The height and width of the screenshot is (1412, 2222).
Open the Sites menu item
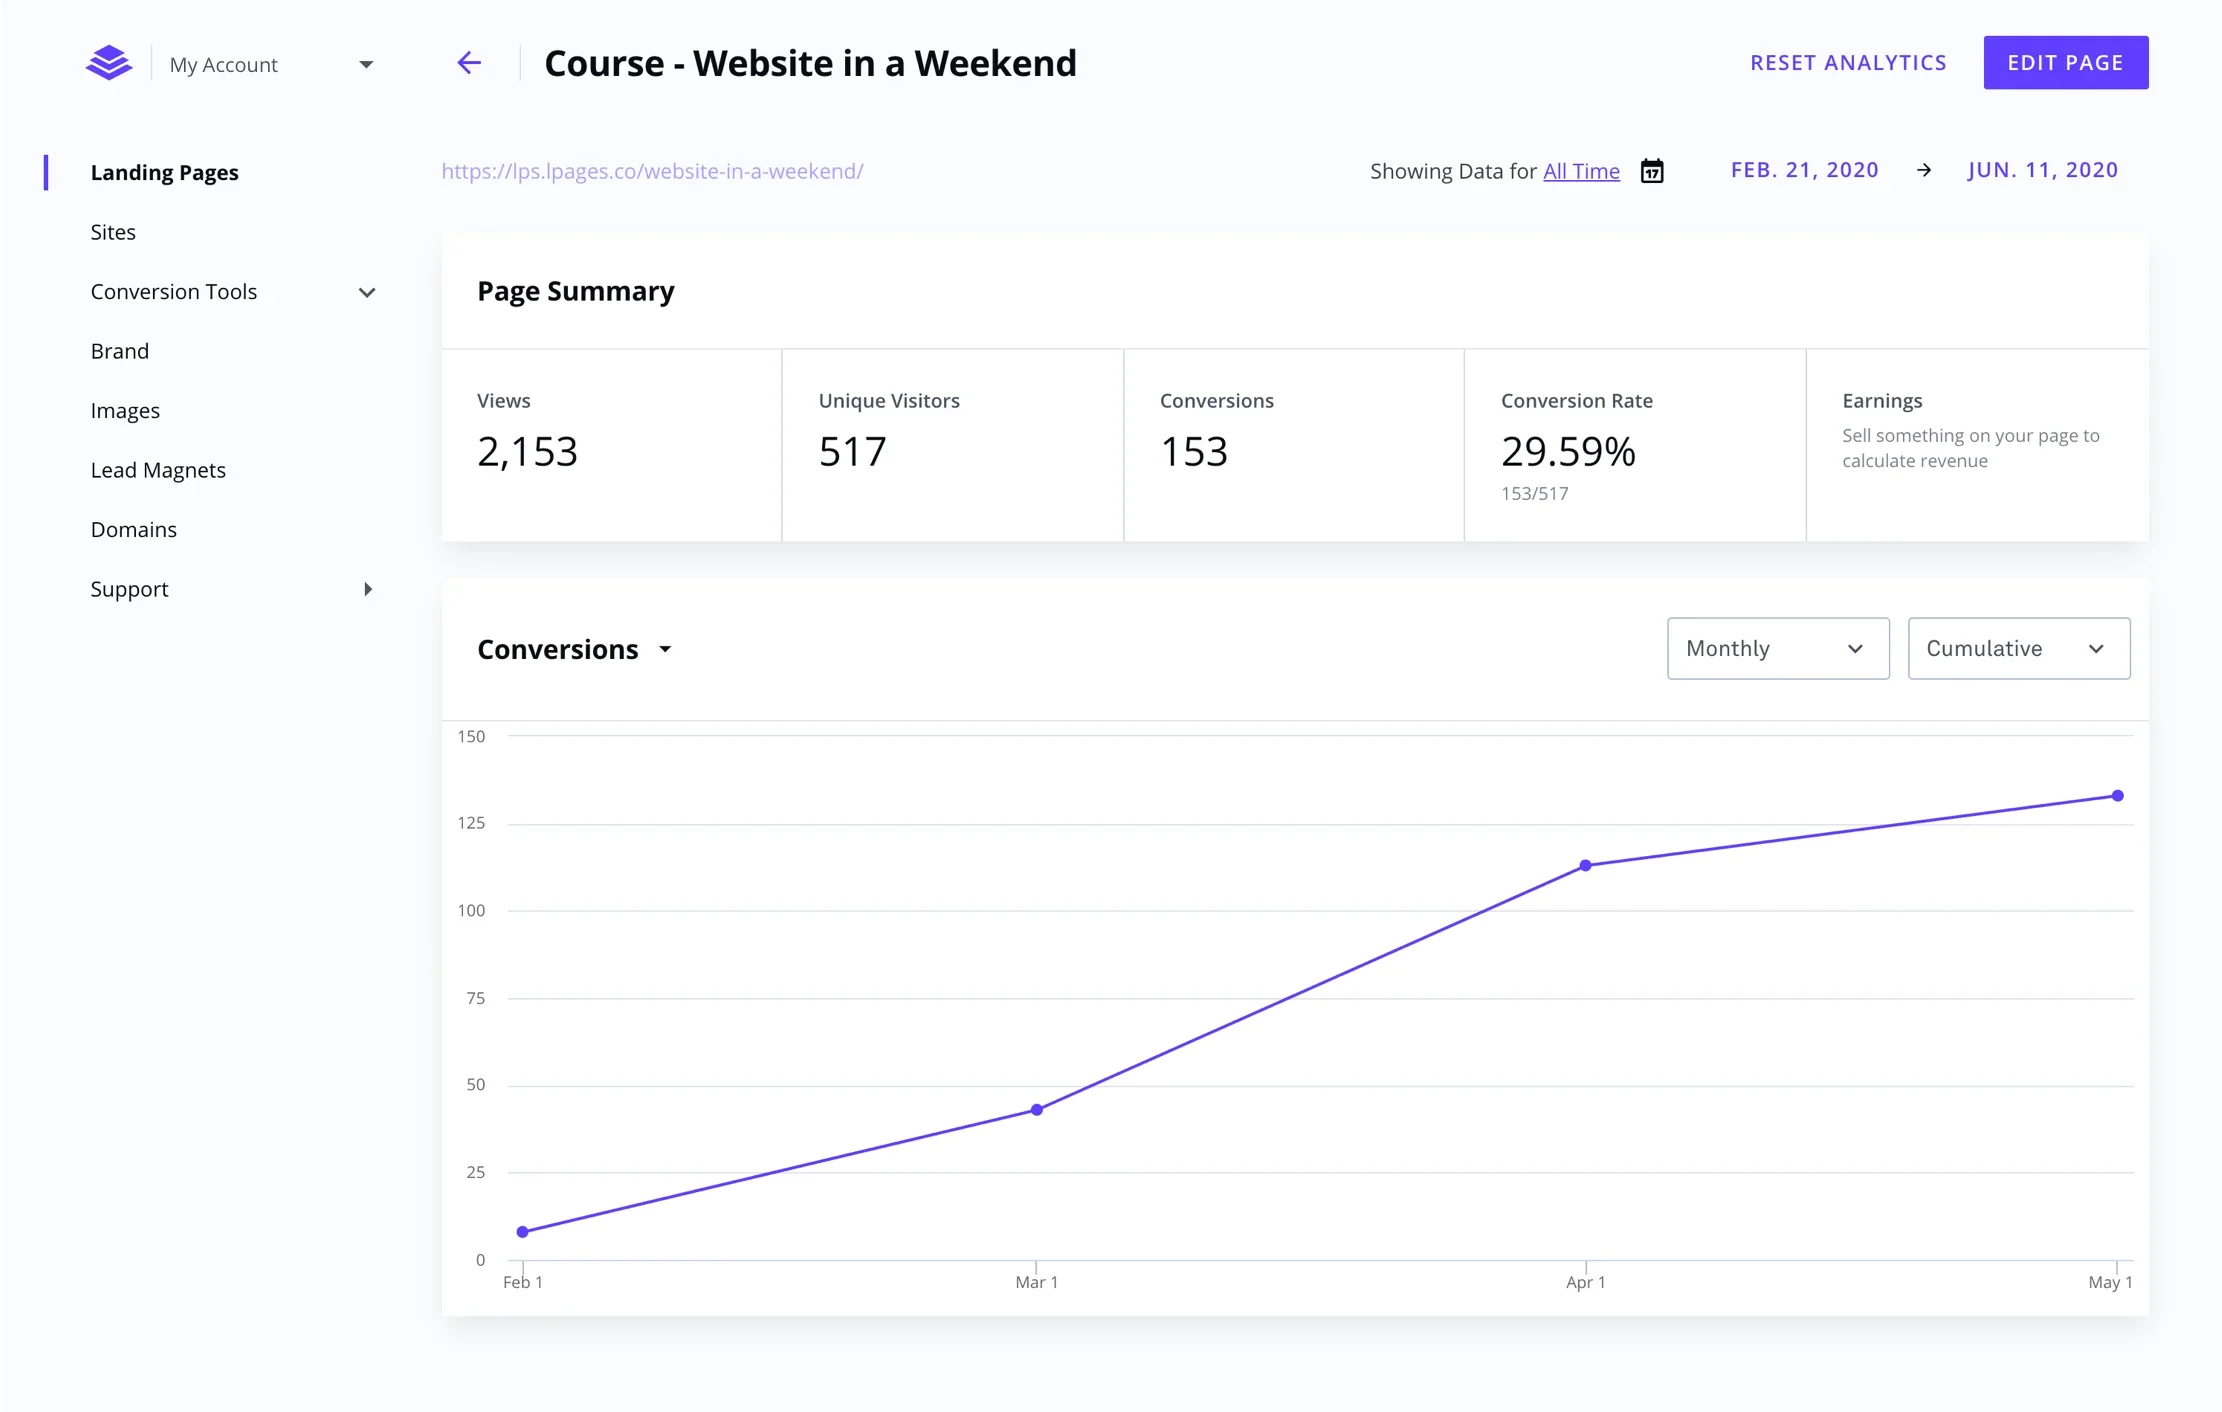tap(113, 232)
